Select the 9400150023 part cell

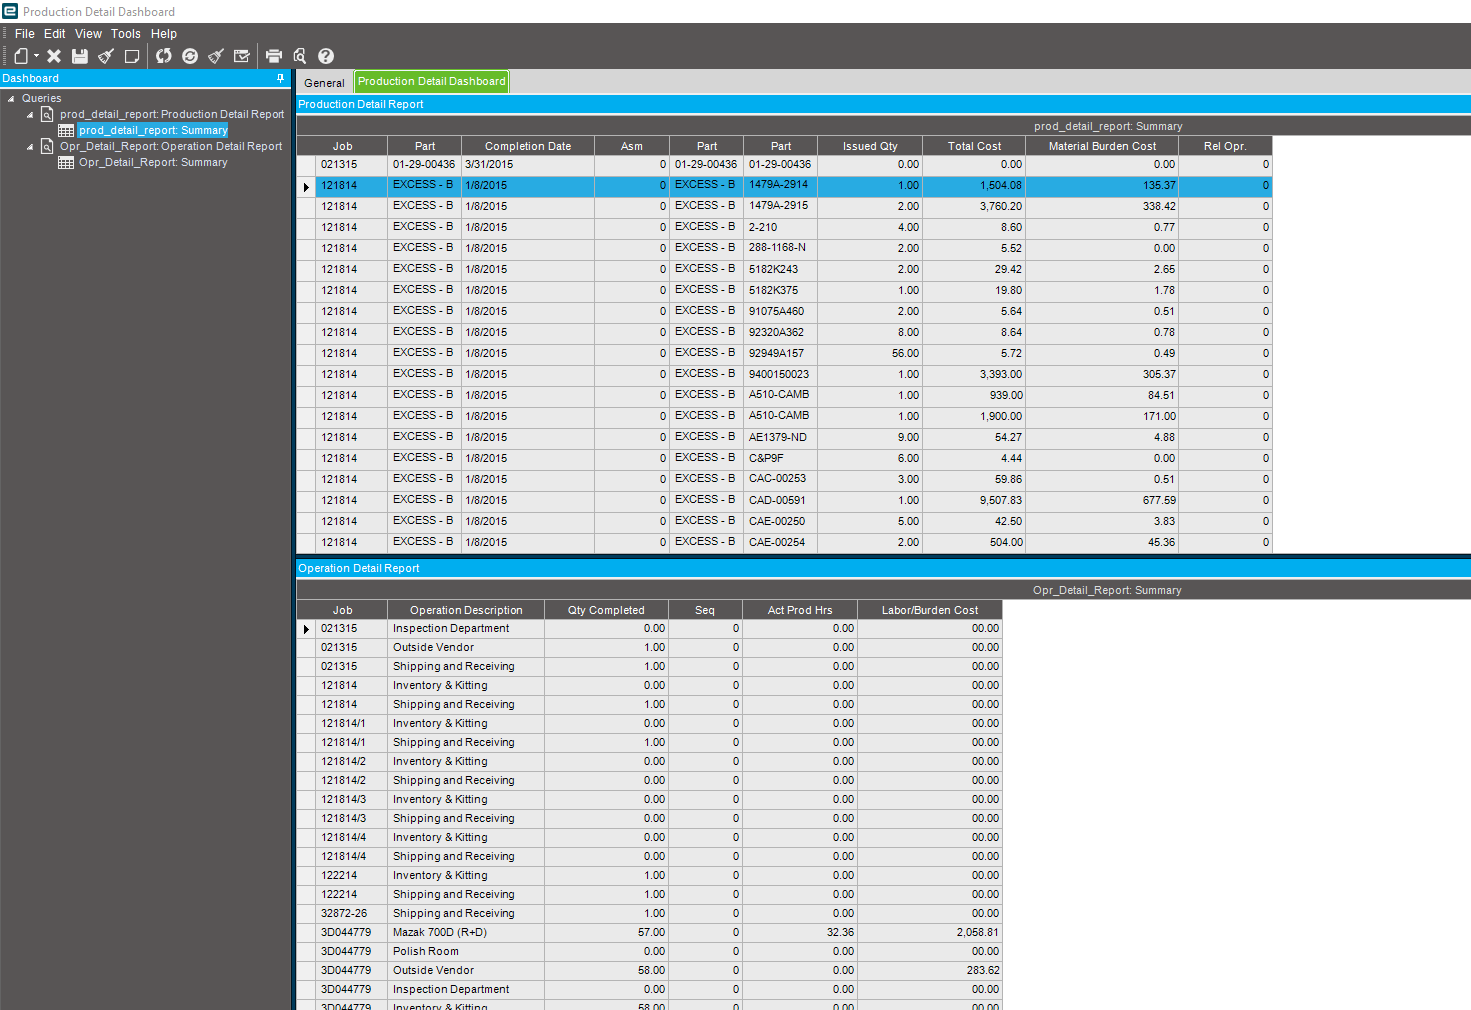click(781, 374)
